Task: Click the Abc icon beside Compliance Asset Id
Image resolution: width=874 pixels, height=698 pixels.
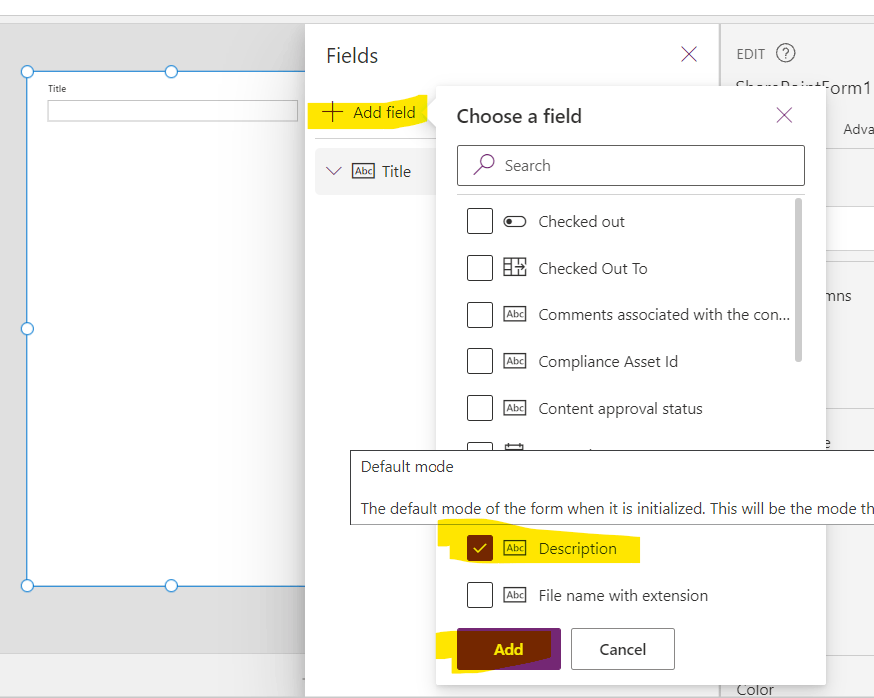Action: point(514,361)
